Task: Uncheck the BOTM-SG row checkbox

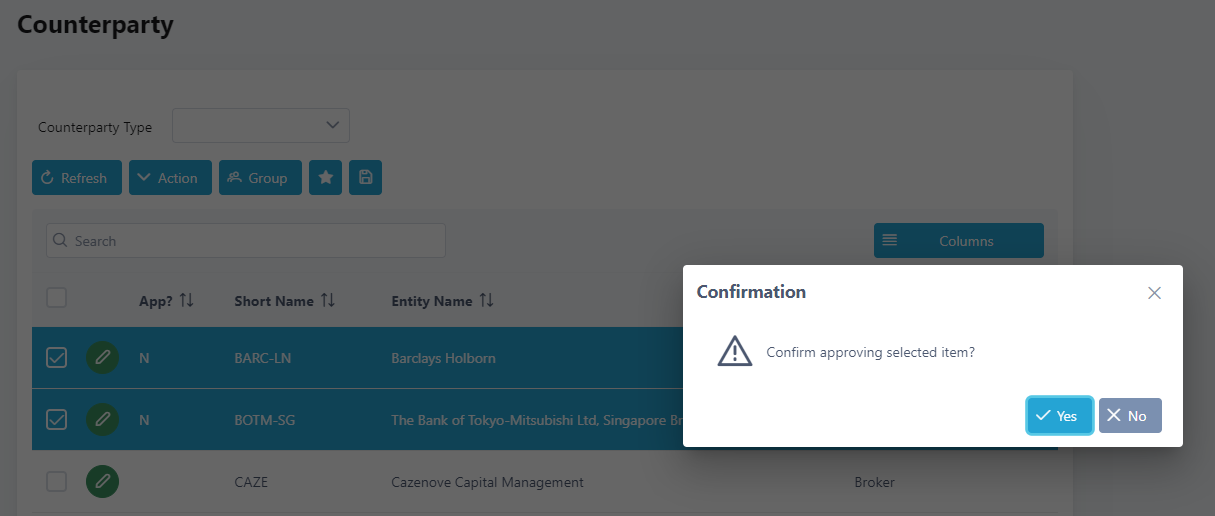Action: tap(57, 420)
